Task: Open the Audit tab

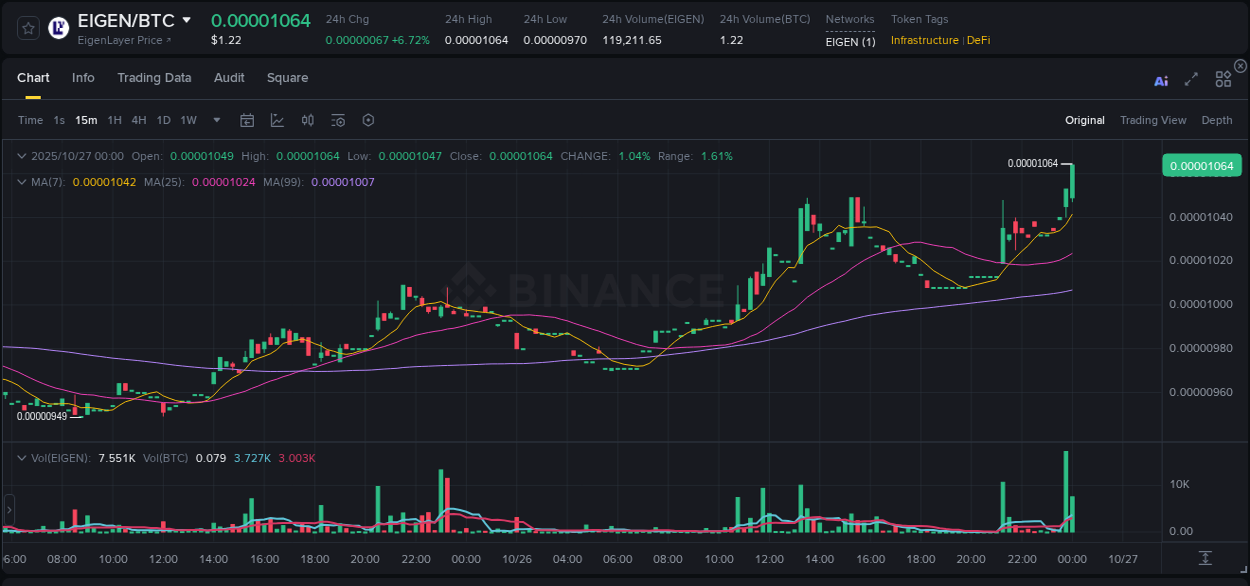Action: [x=229, y=77]
